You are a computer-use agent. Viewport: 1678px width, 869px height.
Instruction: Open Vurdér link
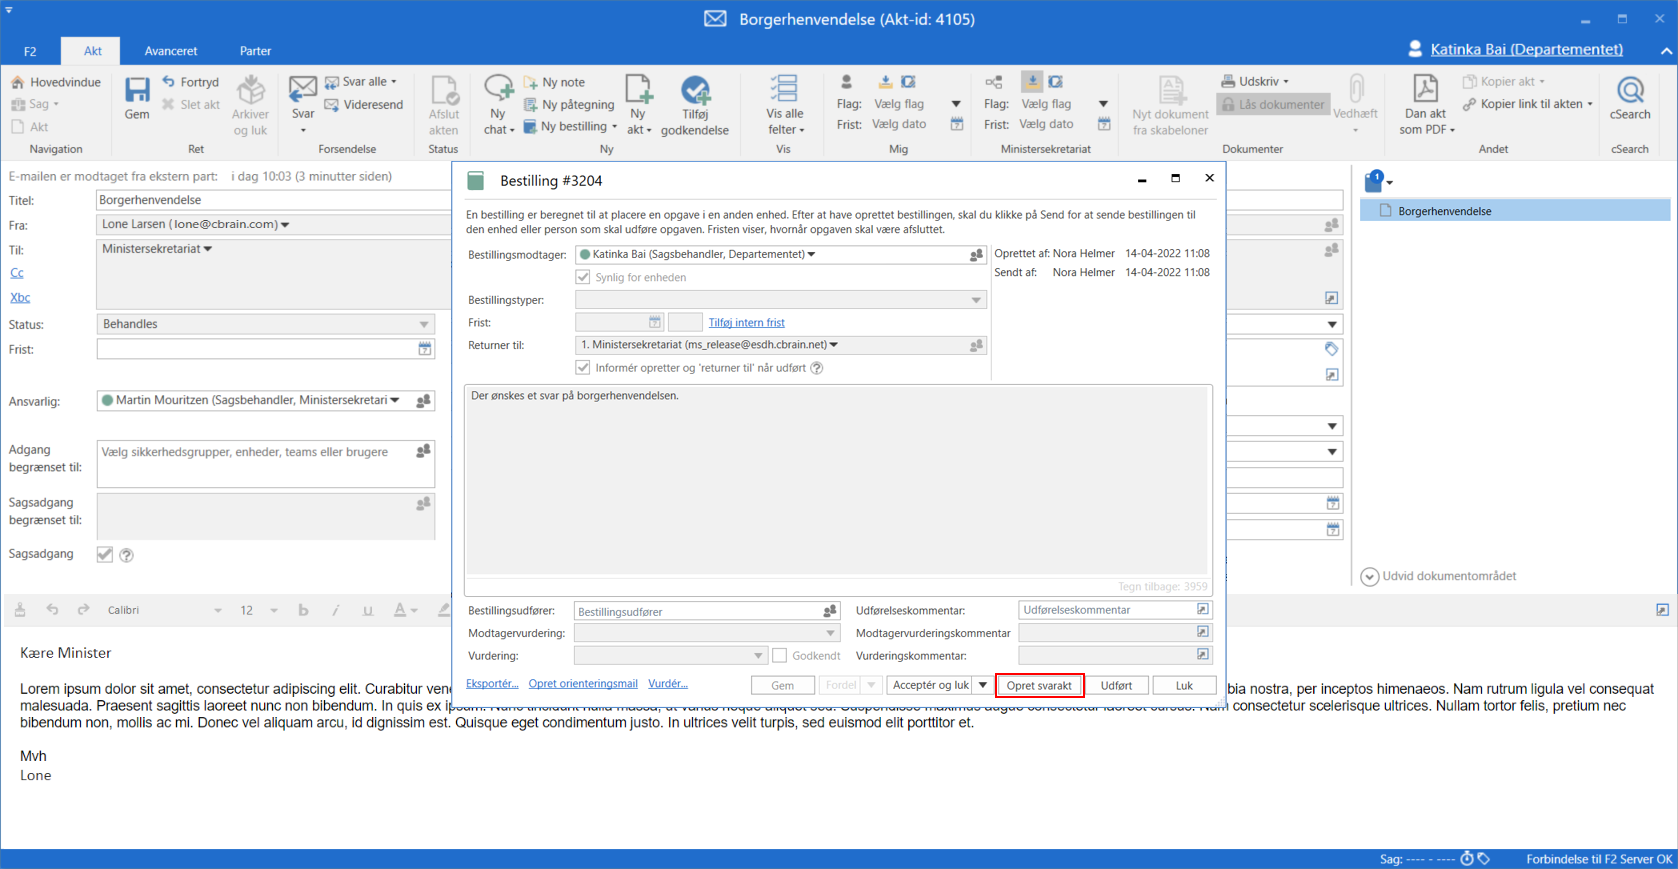point(668,684)
